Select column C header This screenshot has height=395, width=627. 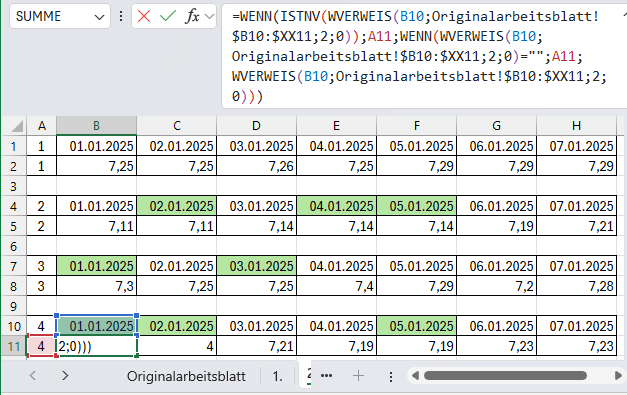(x=177, y=126)
